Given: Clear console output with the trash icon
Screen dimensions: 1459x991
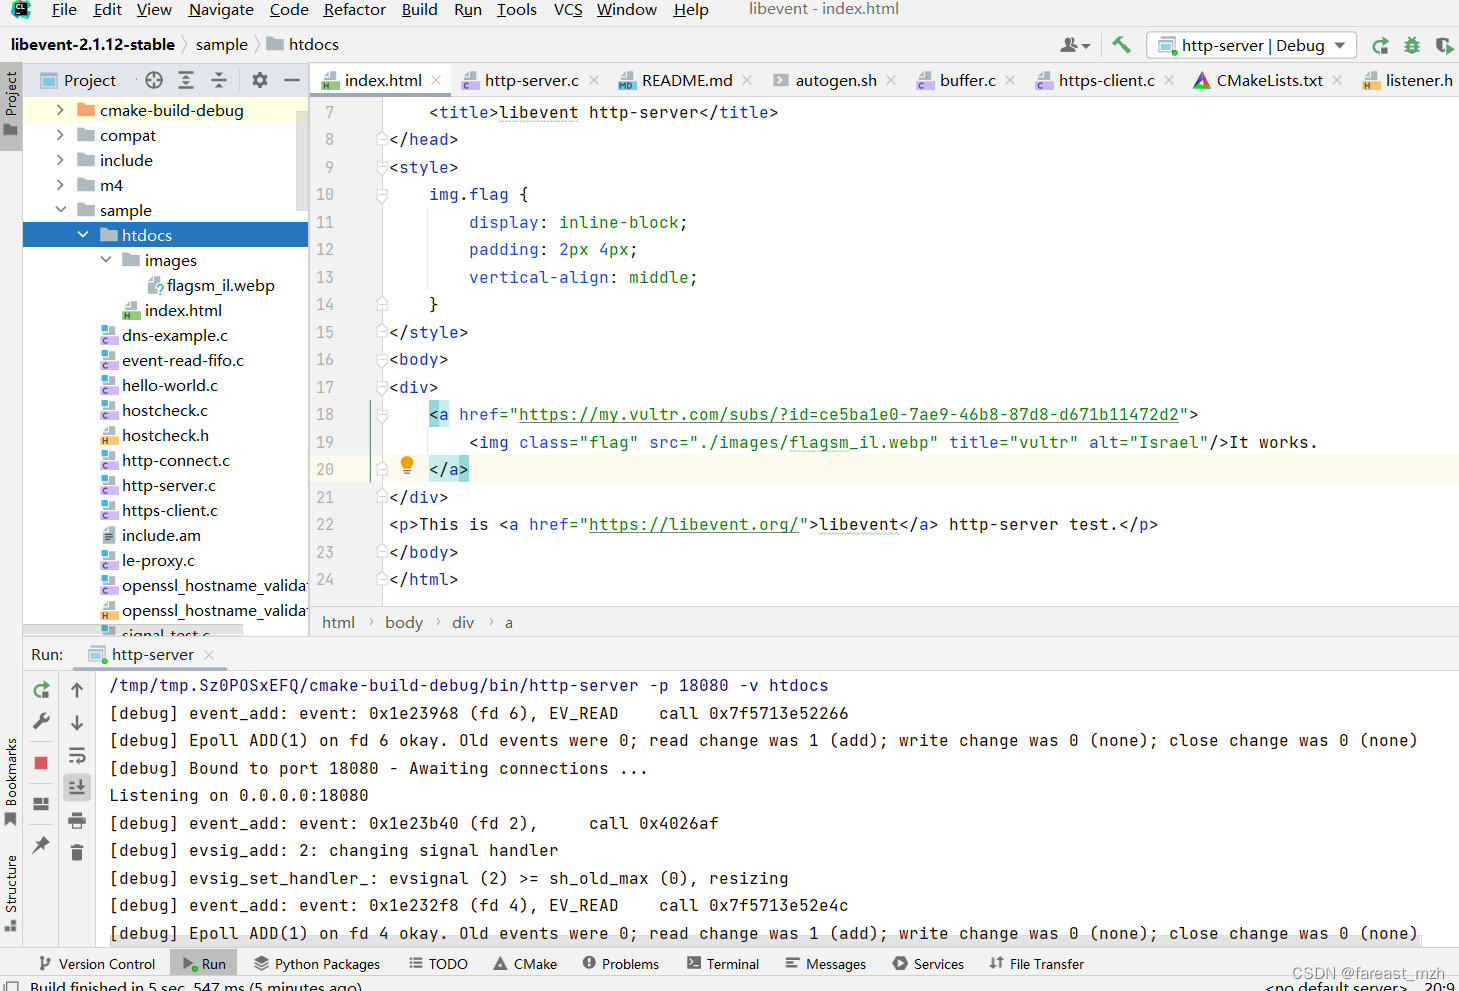Looking at the screenshot, I should pyautogui.click(x=77, y=851).
